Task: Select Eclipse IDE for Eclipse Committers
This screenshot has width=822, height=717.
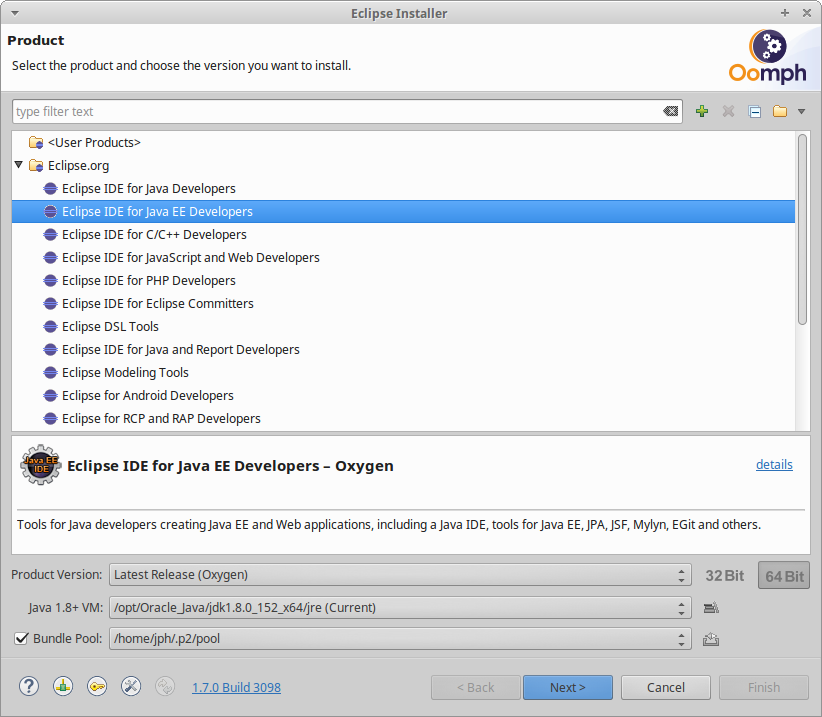Action: coord(157,304)
